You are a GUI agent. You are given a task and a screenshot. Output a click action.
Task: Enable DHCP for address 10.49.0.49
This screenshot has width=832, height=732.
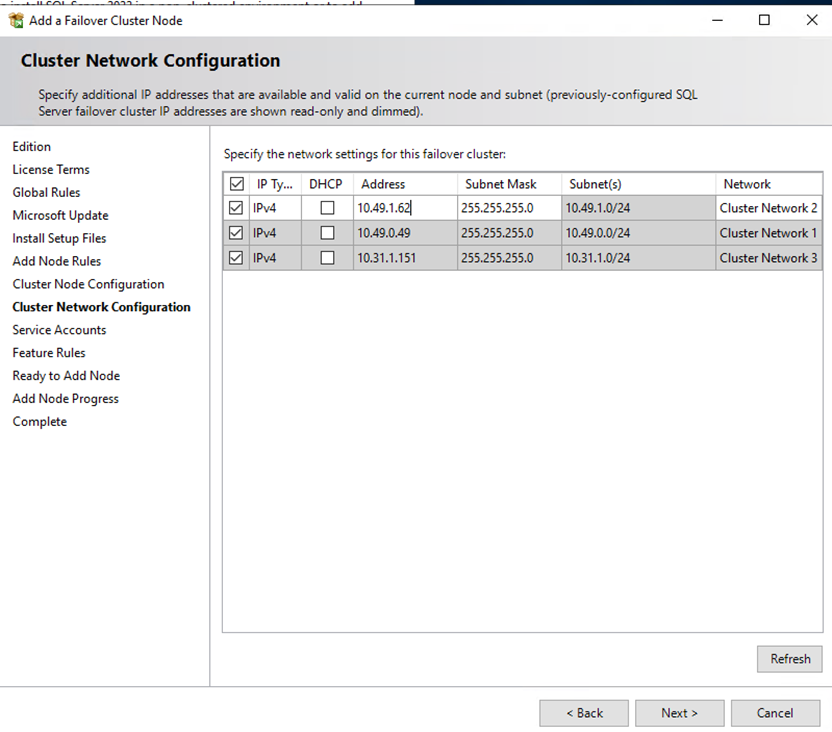coord(327,233)
